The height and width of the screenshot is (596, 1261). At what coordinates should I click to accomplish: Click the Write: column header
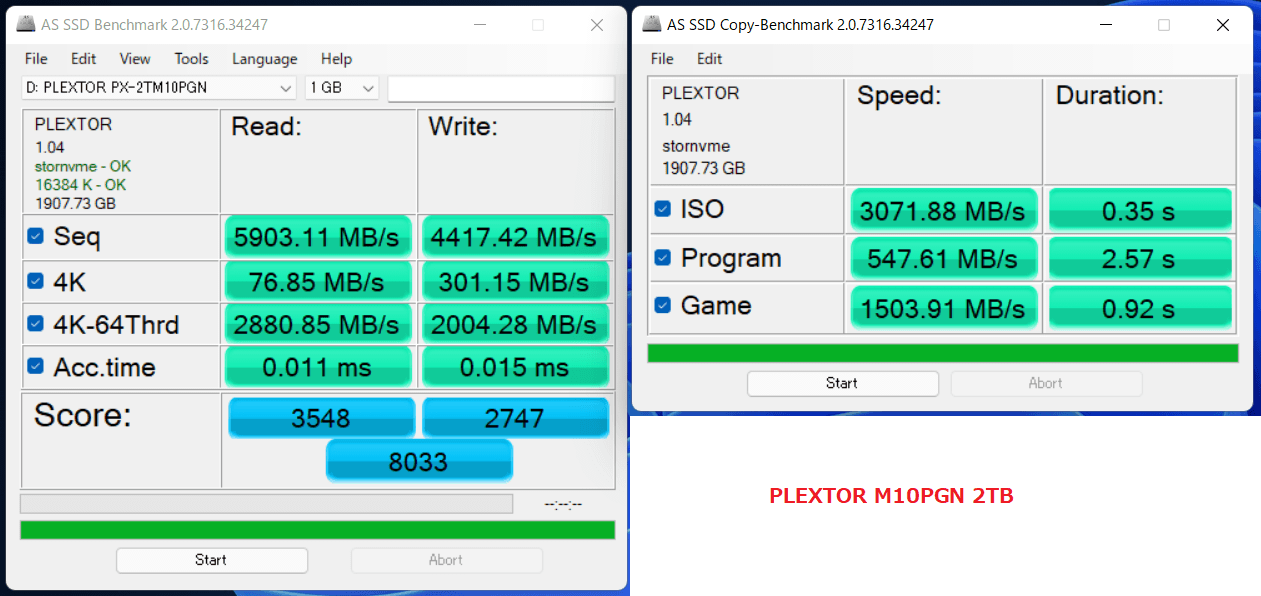tap(464, 127)
